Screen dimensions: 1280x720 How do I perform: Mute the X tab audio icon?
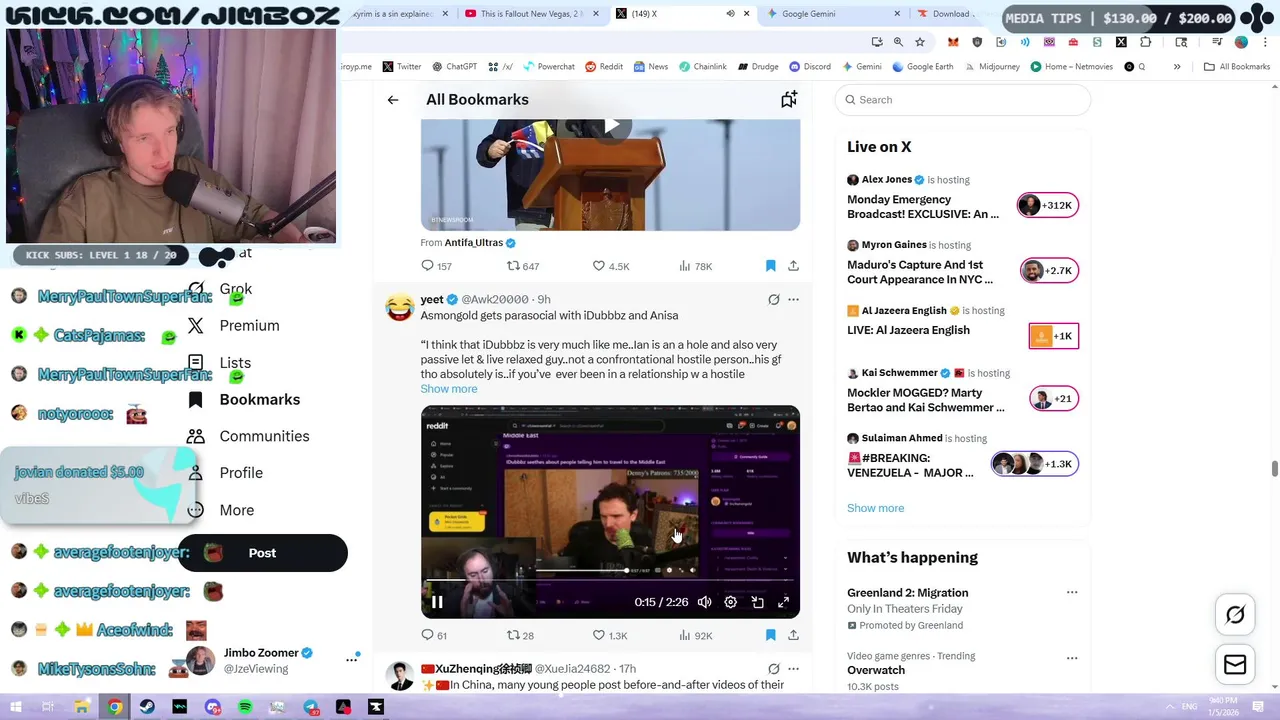tap(730, 14)
